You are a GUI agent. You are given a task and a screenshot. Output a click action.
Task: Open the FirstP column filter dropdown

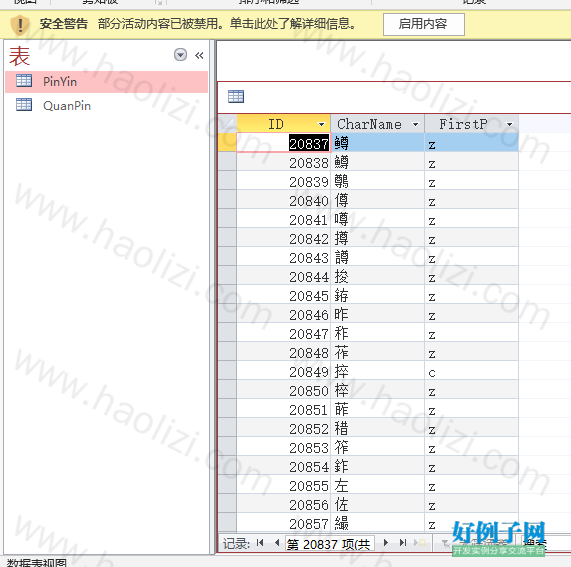pyautogui.click(x=509, y=125)
